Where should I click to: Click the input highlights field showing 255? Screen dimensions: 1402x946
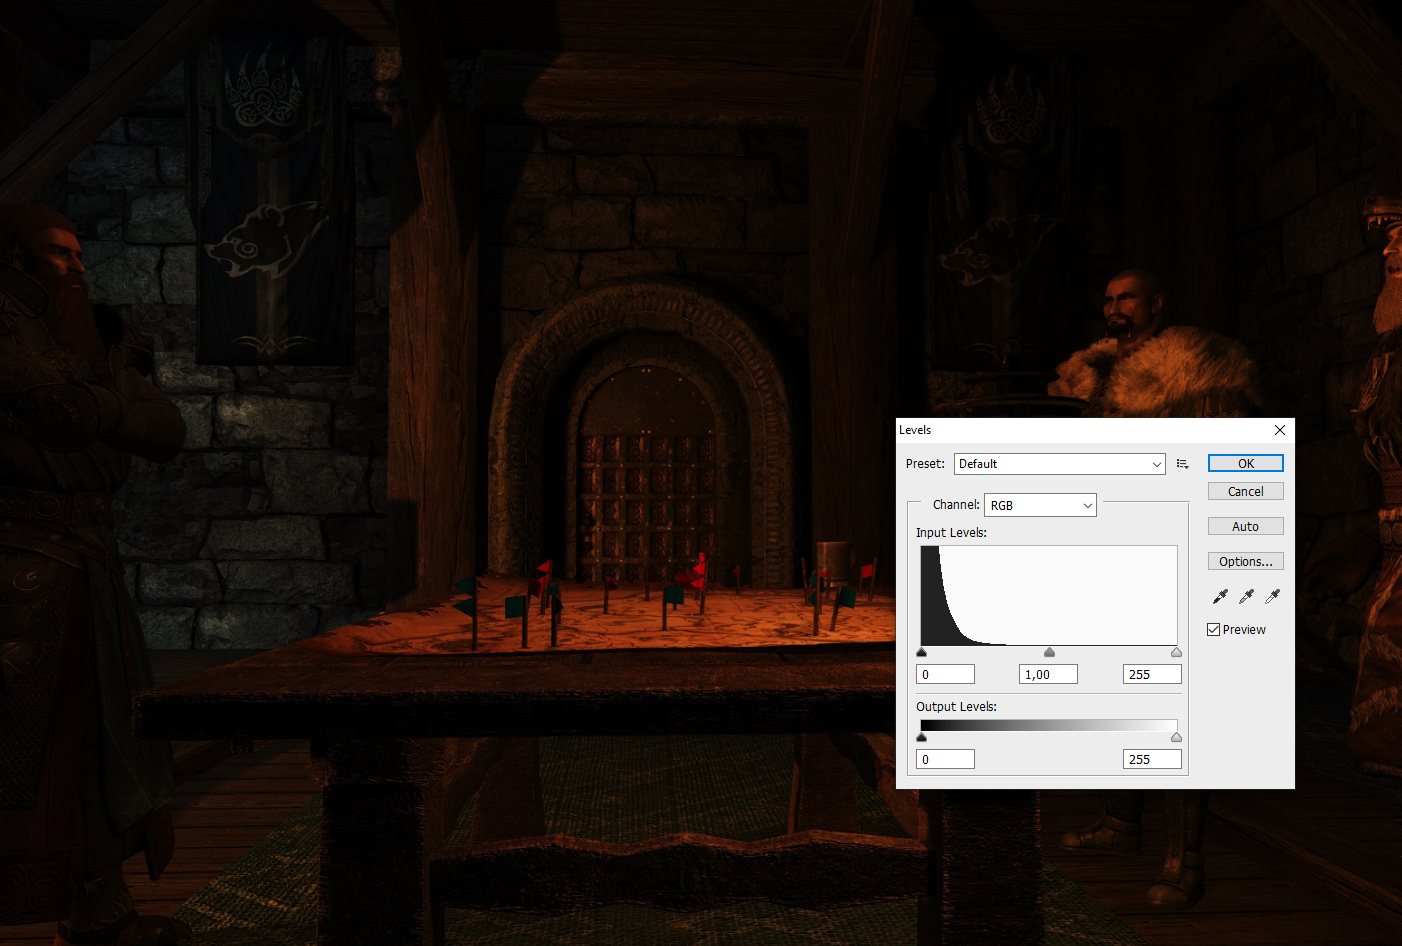point(1152,674)
